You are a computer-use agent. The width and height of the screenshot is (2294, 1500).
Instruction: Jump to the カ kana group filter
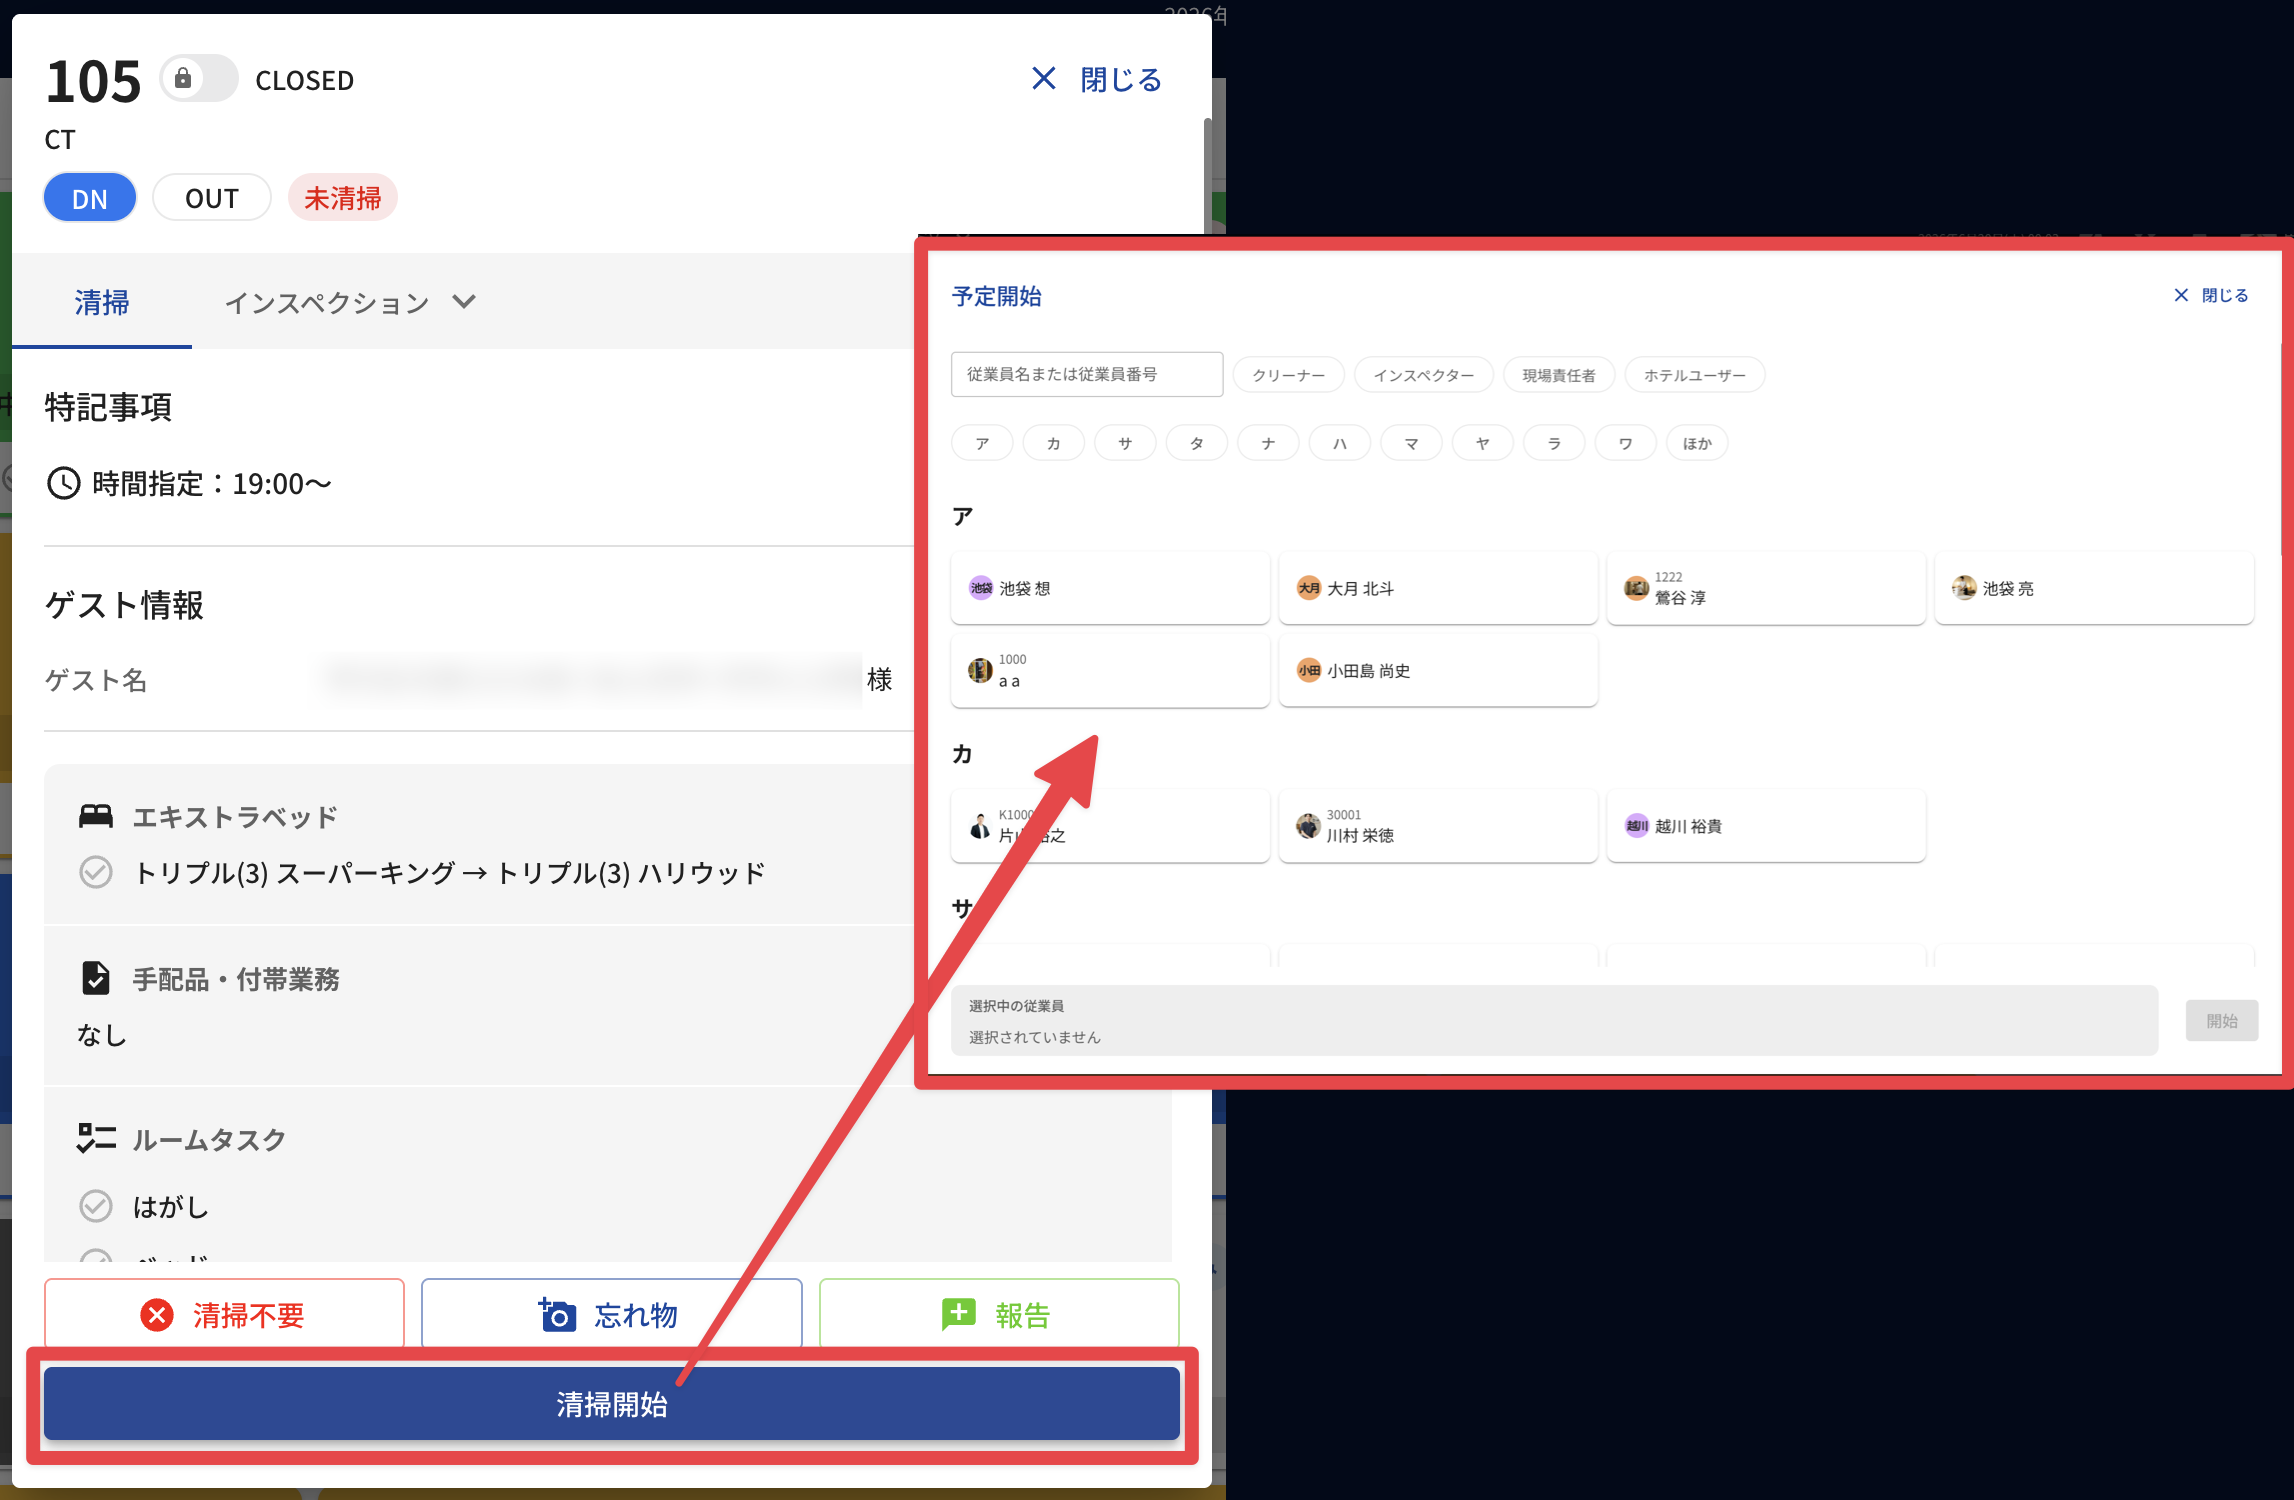[x=1053, y=443]
